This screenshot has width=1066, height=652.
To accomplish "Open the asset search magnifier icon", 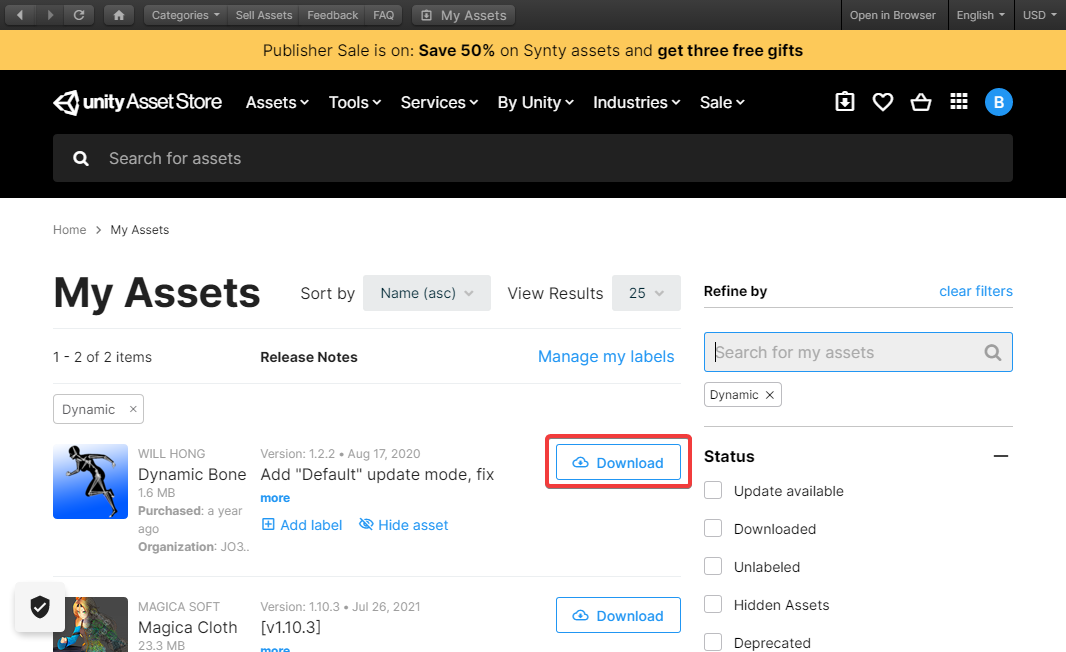I will (x=81, y=158).
